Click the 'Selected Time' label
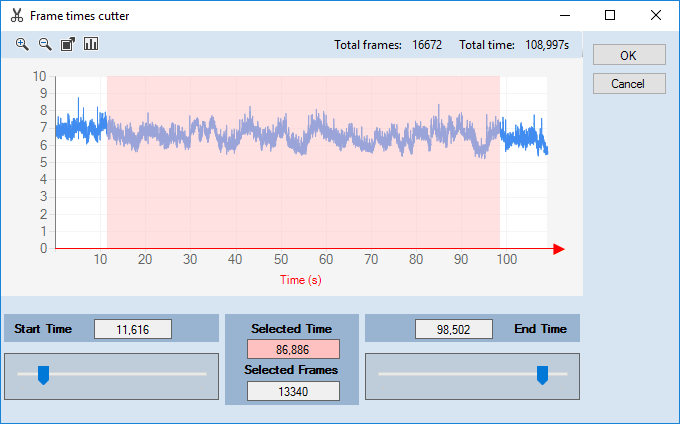The image size is (680, 424). coord(291,329)
